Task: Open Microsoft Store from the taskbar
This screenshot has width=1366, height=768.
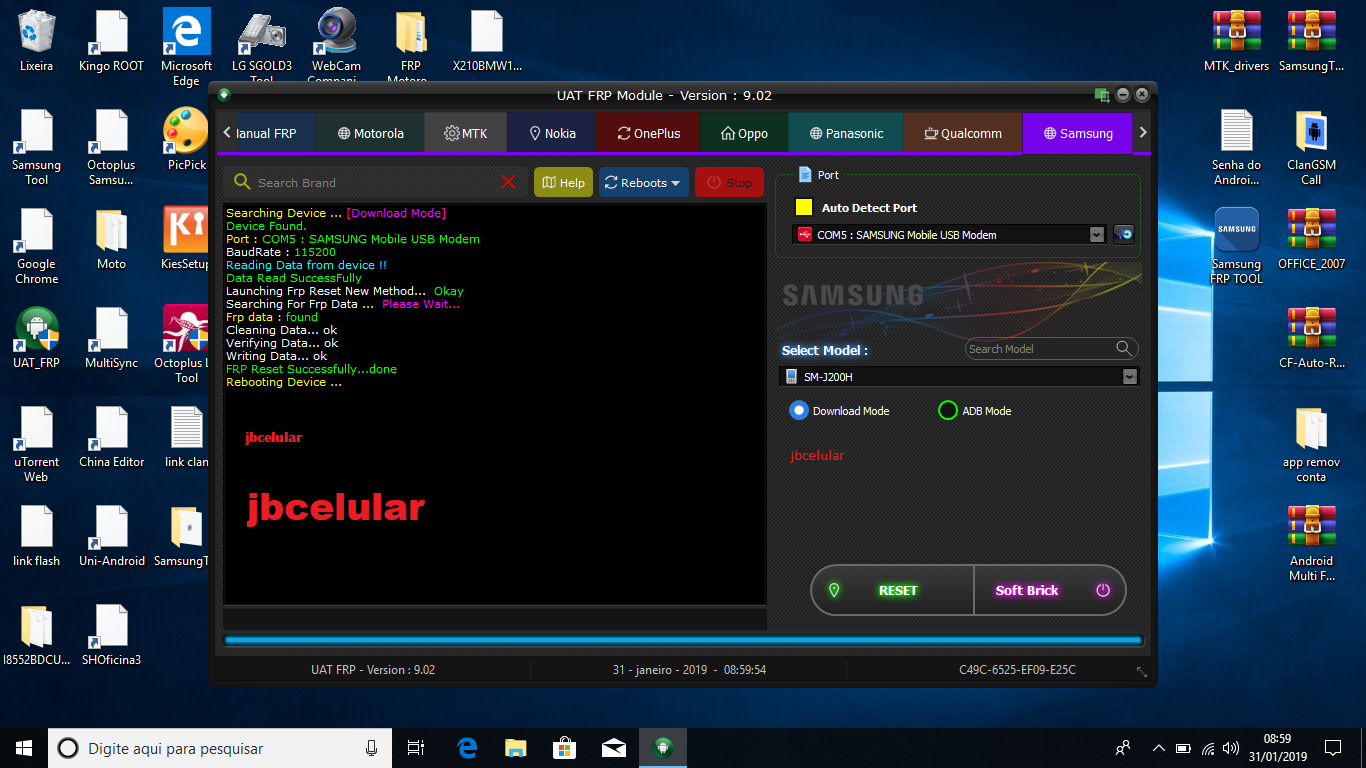Action: 564,748
